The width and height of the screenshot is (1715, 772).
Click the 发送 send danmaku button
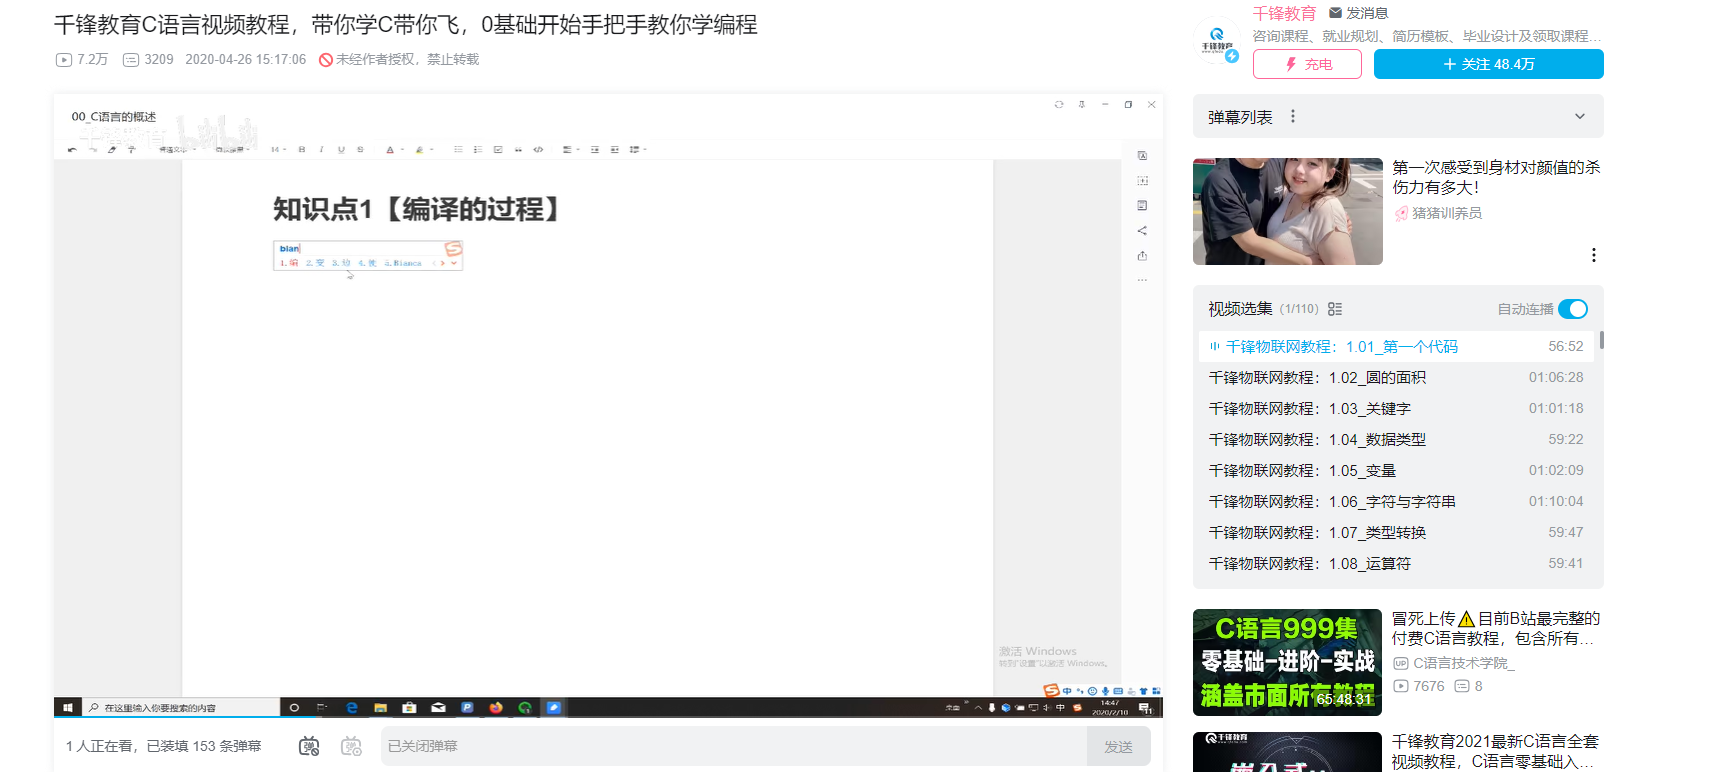1118,746
